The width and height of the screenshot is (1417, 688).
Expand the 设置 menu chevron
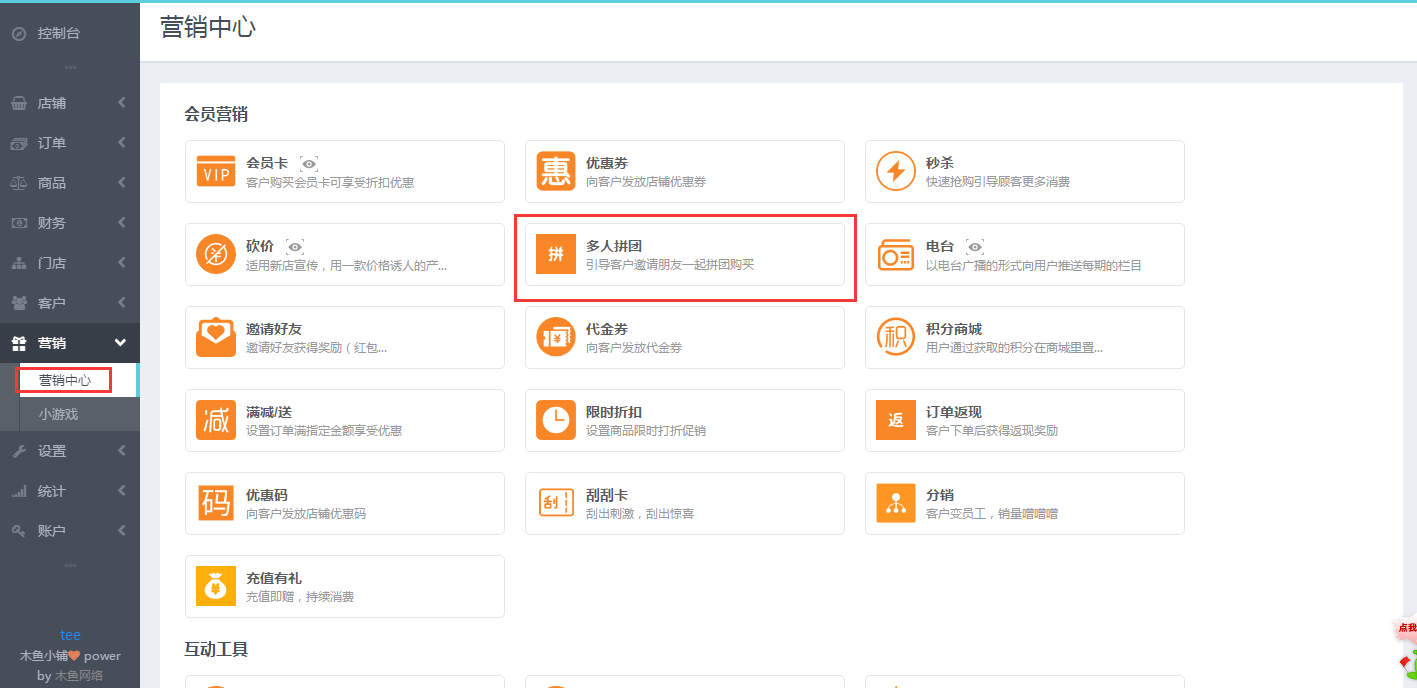point(121,451)
